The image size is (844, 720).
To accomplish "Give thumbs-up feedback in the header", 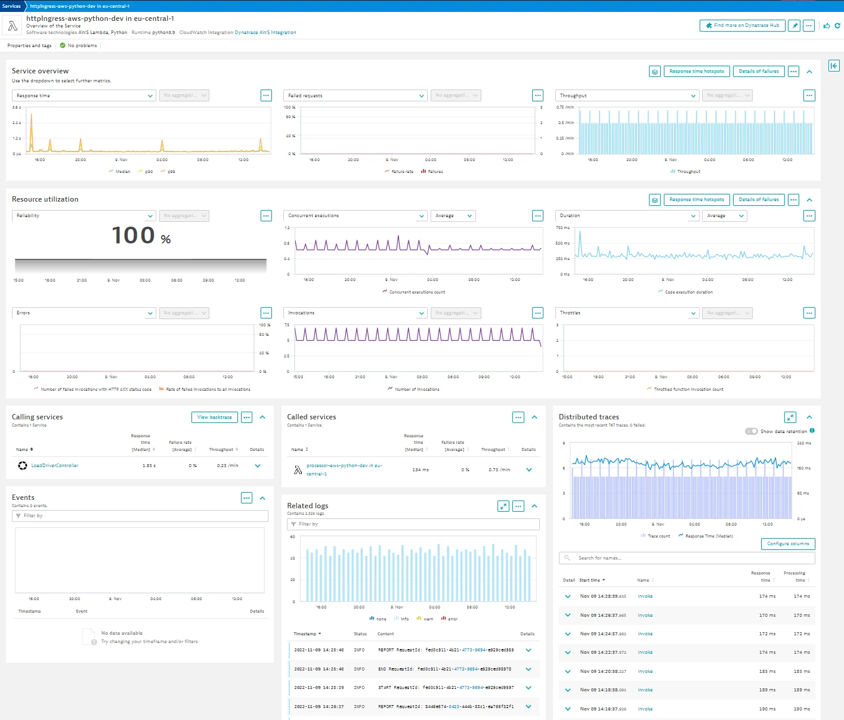I will point(827,25).
